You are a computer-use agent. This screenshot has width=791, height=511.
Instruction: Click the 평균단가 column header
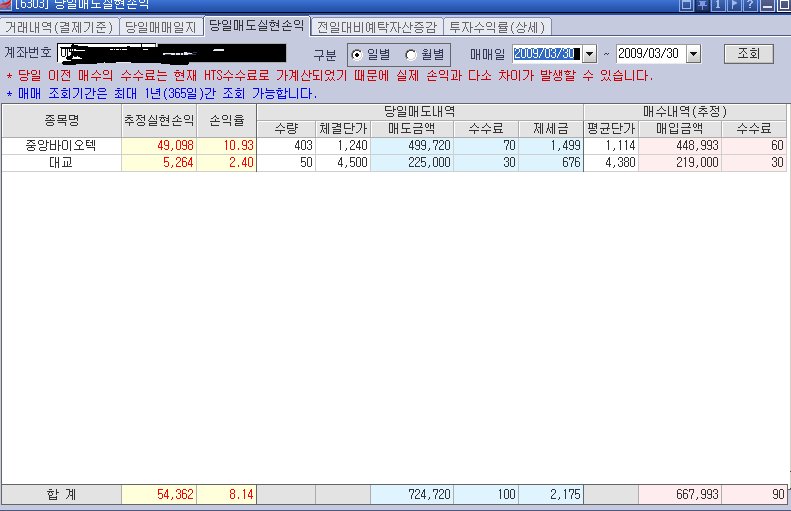click(611, 129)
